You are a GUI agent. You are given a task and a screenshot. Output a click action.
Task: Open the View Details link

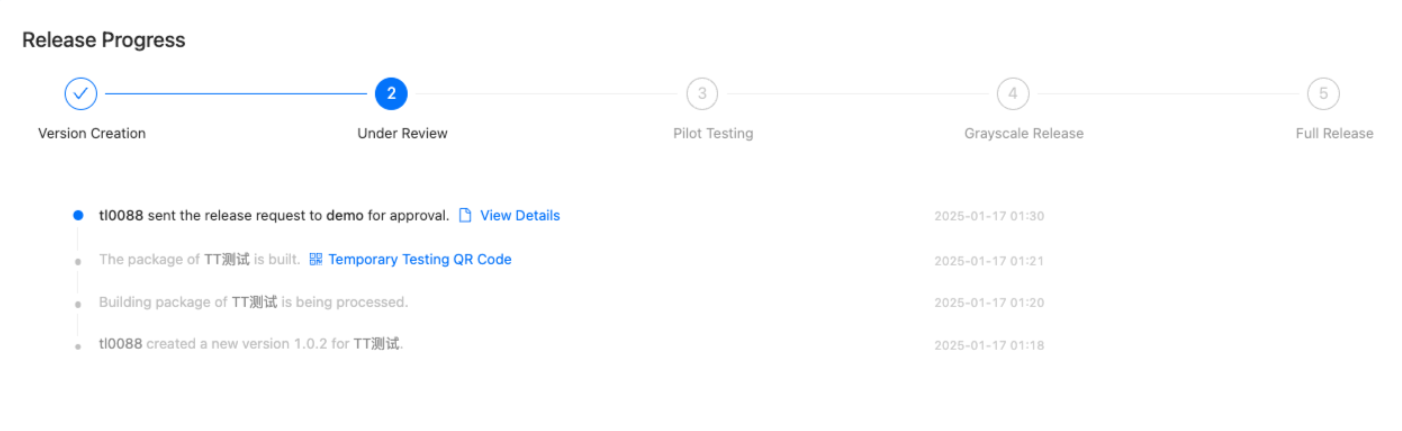click(x=520, y=216)
